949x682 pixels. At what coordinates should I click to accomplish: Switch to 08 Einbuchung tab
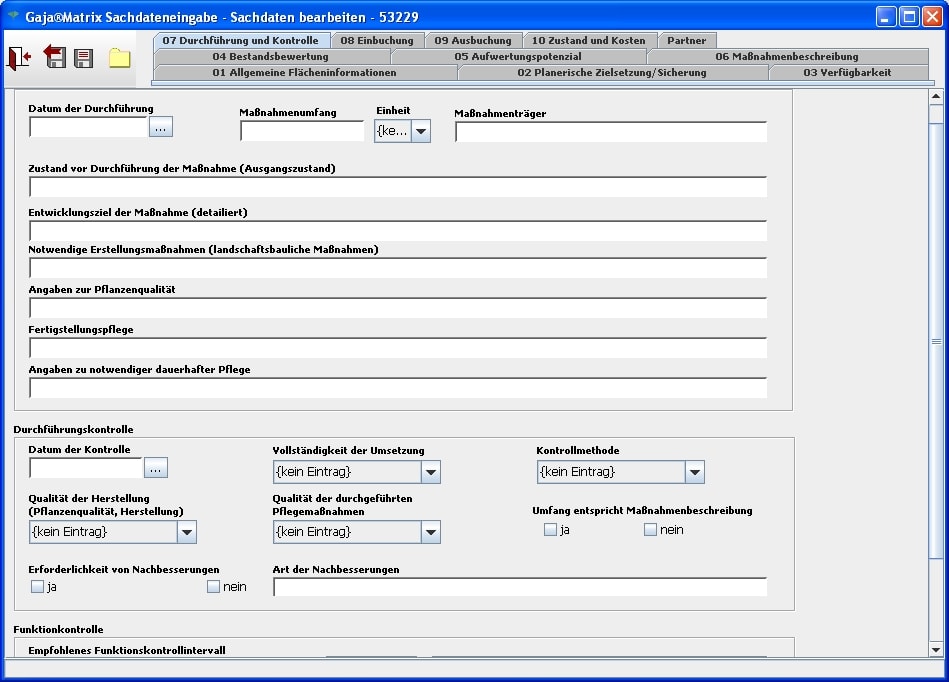click(x=377, y=41)
